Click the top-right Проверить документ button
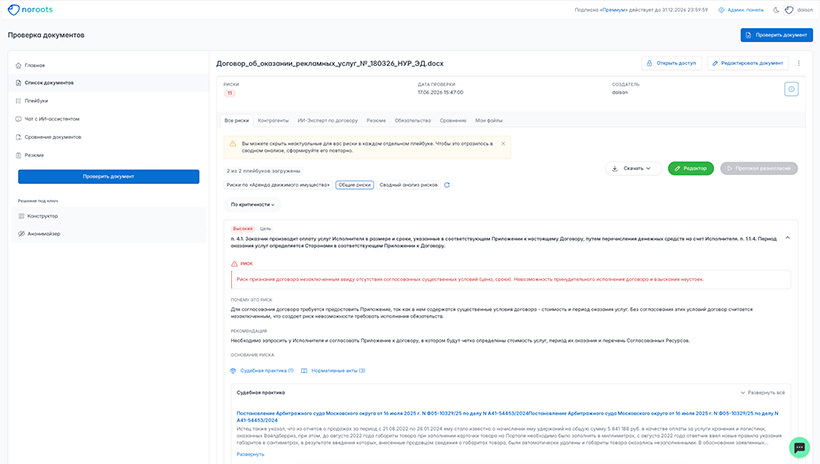 776,35
